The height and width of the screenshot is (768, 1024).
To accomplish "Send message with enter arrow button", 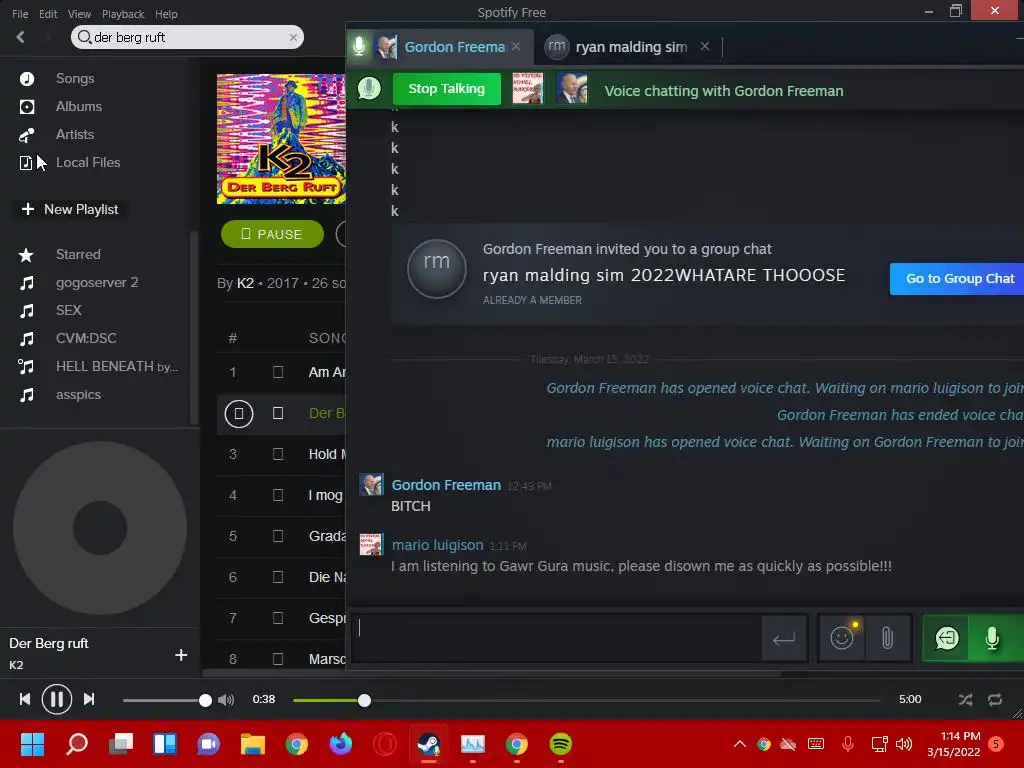I will [784, 638].
